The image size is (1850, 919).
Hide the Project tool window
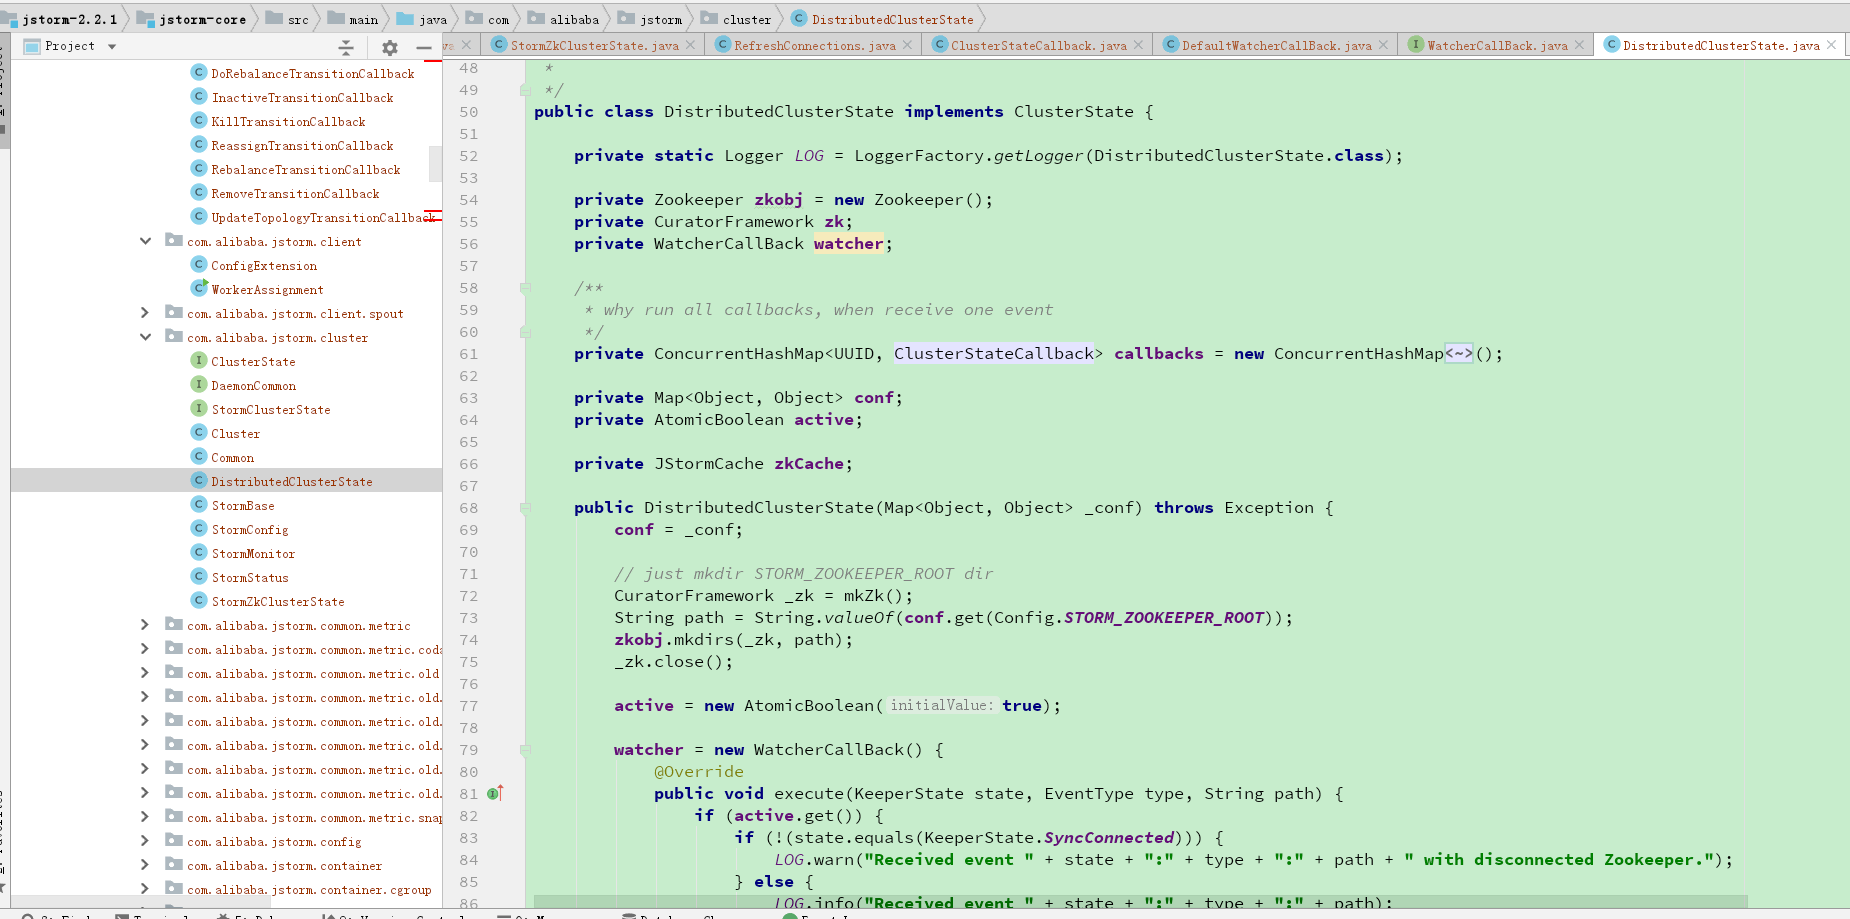pos(424,47)
